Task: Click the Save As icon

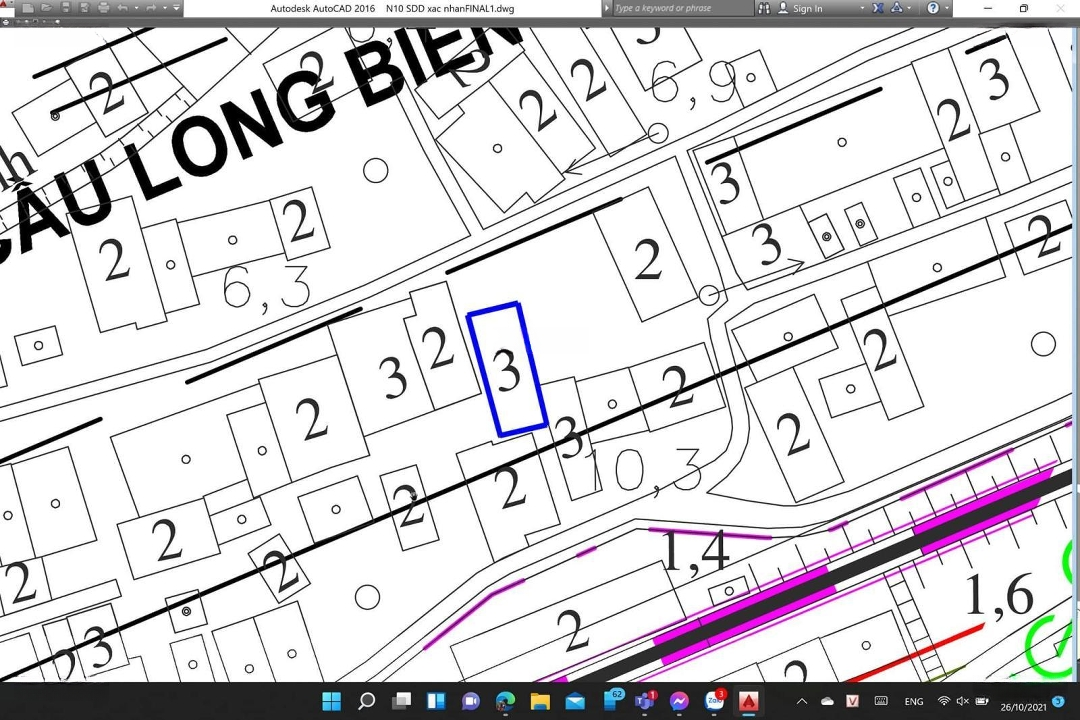Action: click(x=83, y=8)
